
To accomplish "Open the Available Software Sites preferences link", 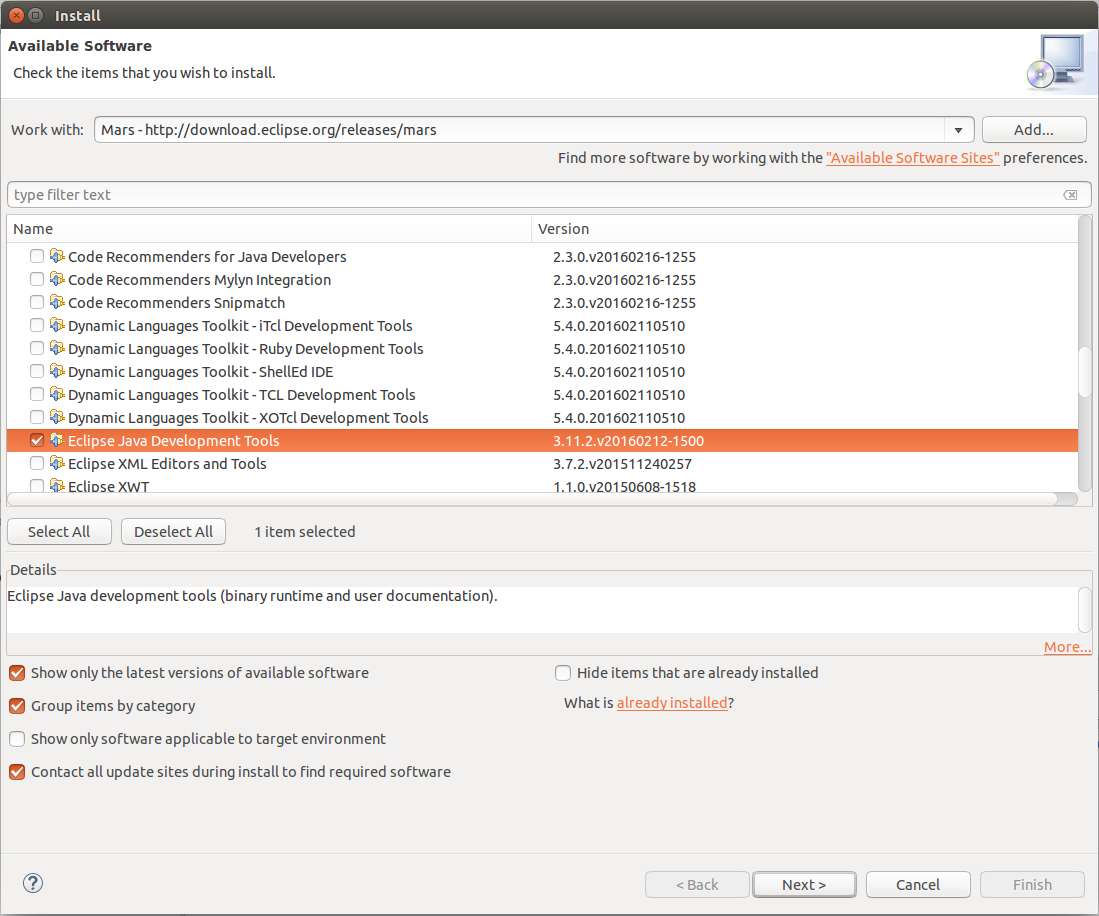I will click(x=912, y=157).
